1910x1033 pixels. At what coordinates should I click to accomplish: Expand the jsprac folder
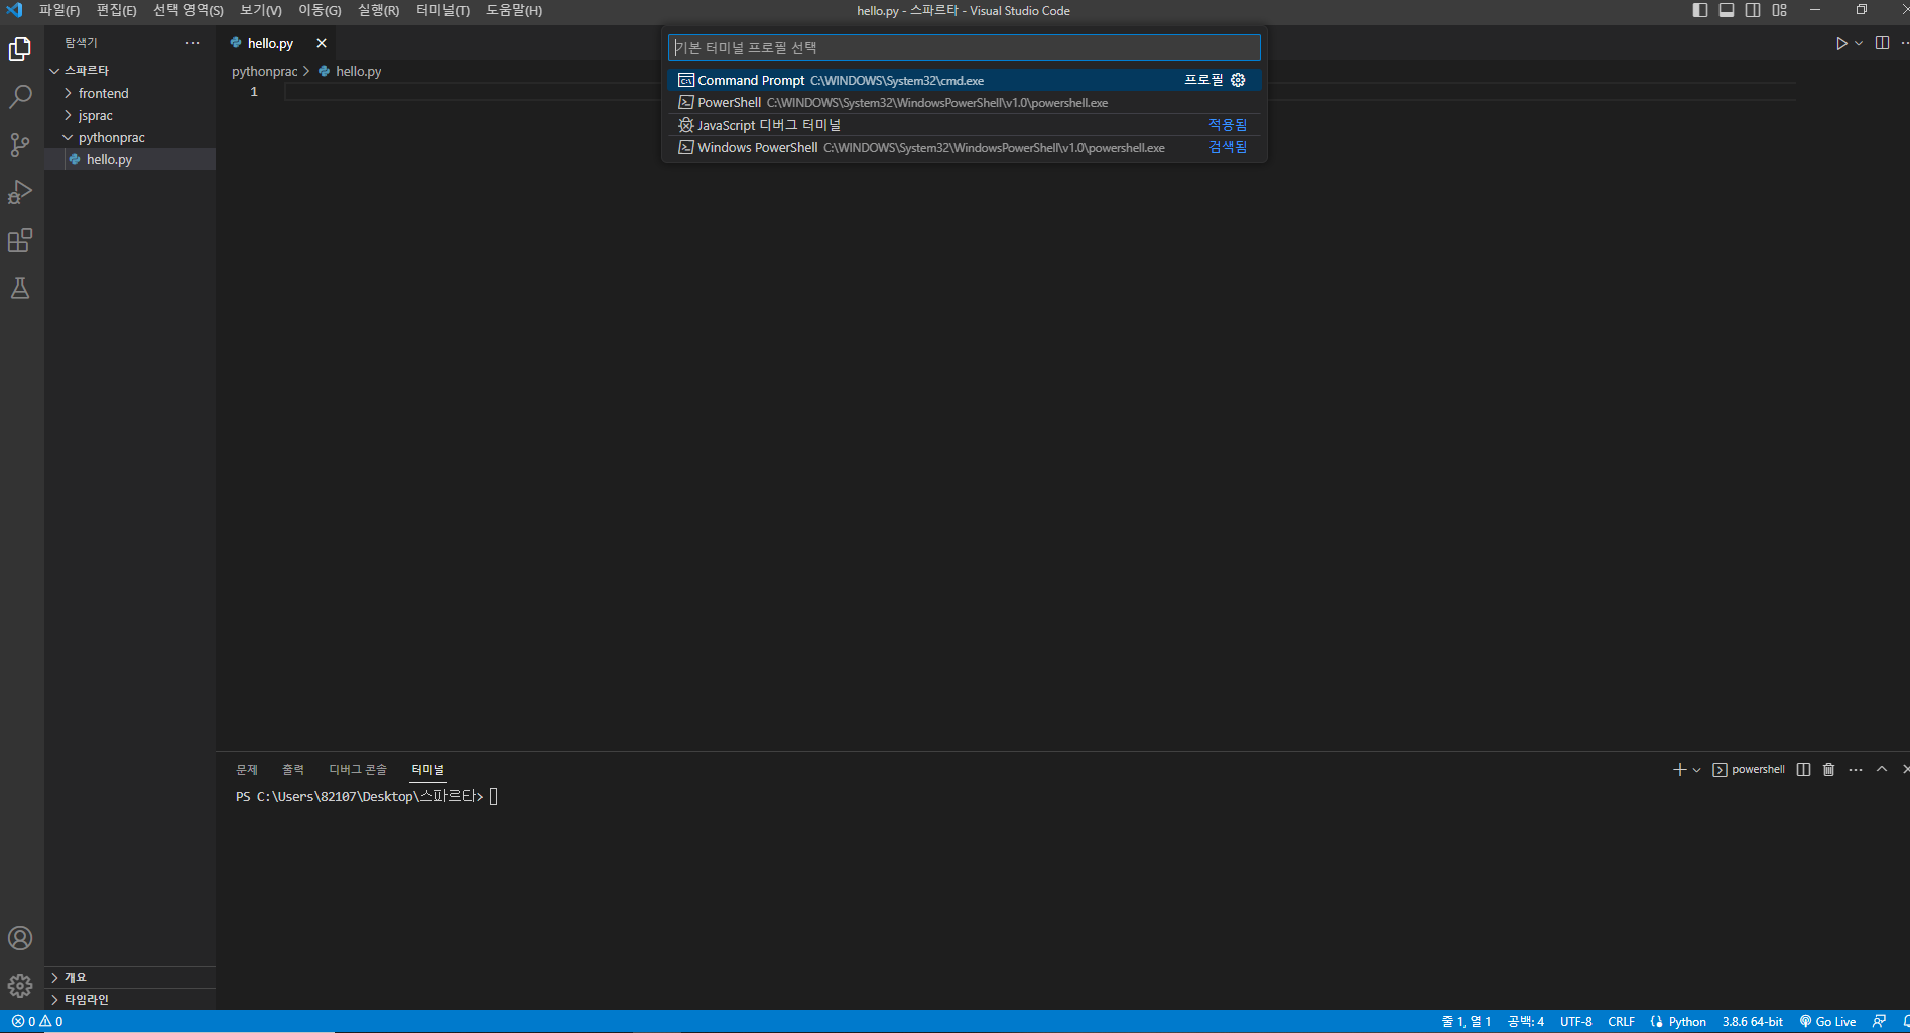(130, 115)
